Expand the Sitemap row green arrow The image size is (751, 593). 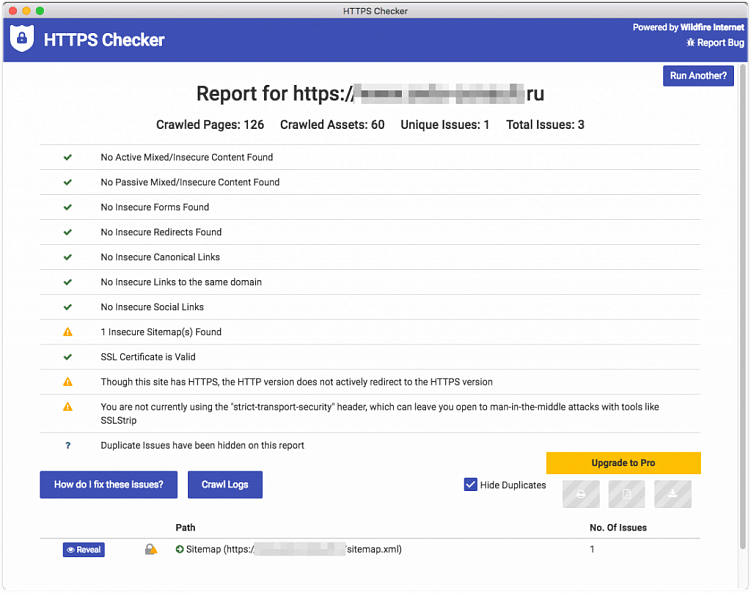tap(180, 549)
